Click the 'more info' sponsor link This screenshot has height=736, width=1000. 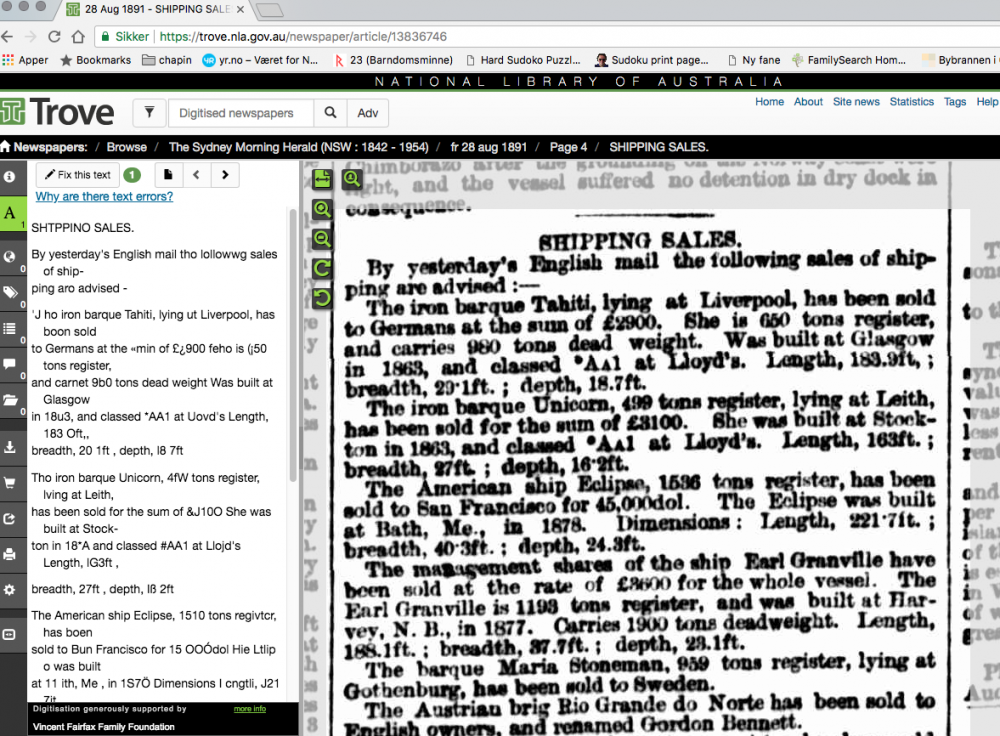250,709
